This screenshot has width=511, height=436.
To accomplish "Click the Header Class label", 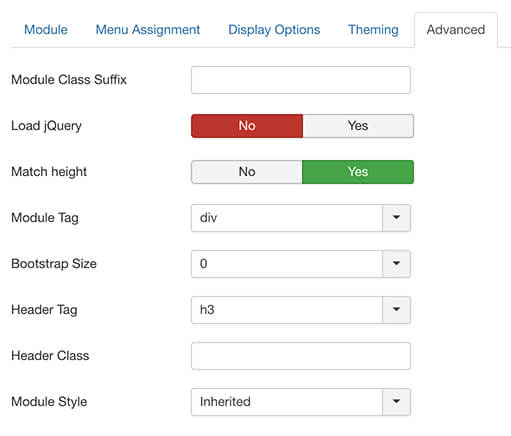I will (50, 356).
